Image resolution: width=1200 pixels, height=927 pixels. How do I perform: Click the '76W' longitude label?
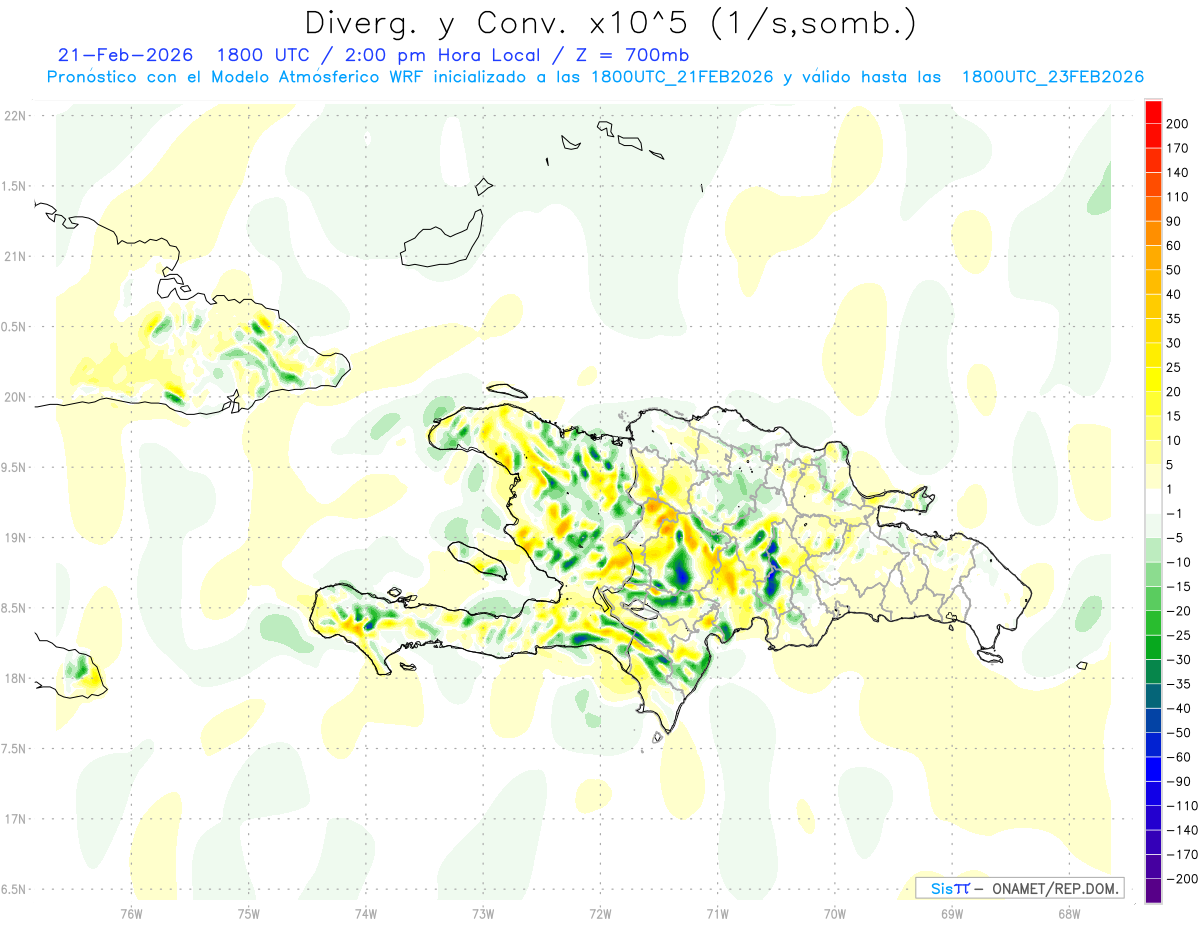click(x=131, y=913)
